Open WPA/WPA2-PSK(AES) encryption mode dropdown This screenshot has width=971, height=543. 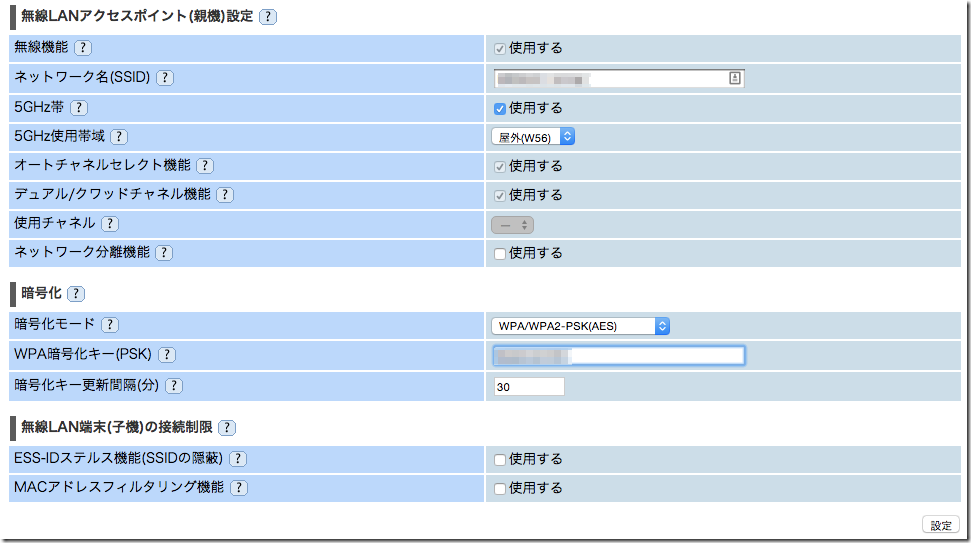pyautogui.click(x=580, y=325)
